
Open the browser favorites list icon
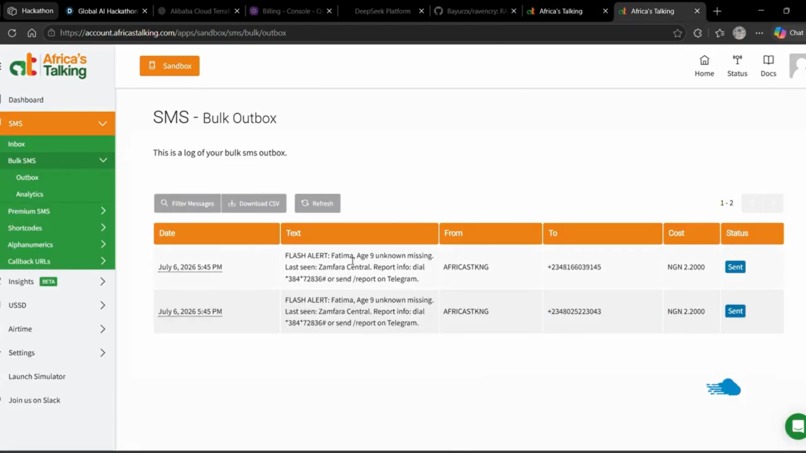tap(719, 33)
